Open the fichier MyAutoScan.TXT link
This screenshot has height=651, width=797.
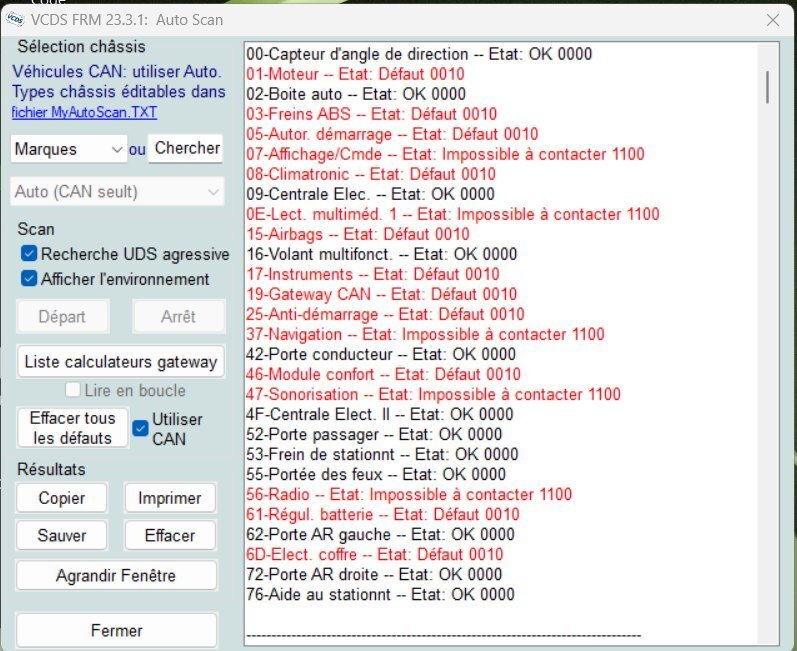84,112
